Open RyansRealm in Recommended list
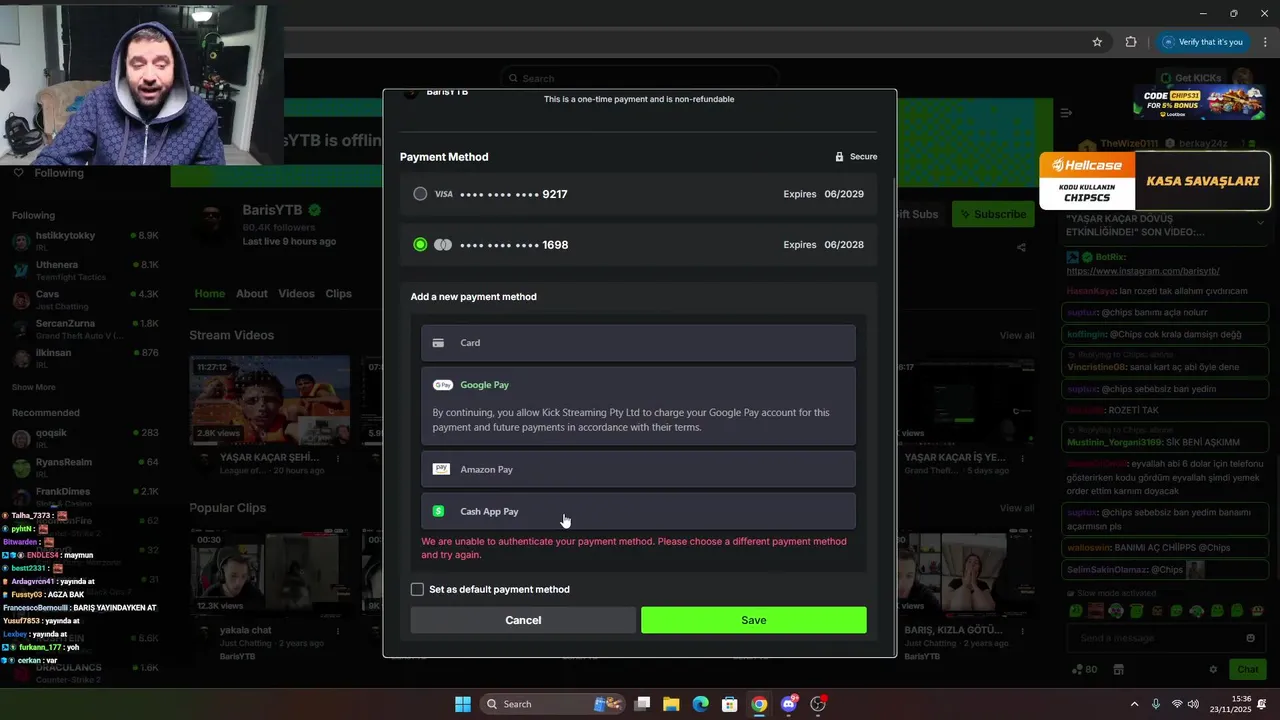Screen dimensions: 1280x720 coord(85,467)
